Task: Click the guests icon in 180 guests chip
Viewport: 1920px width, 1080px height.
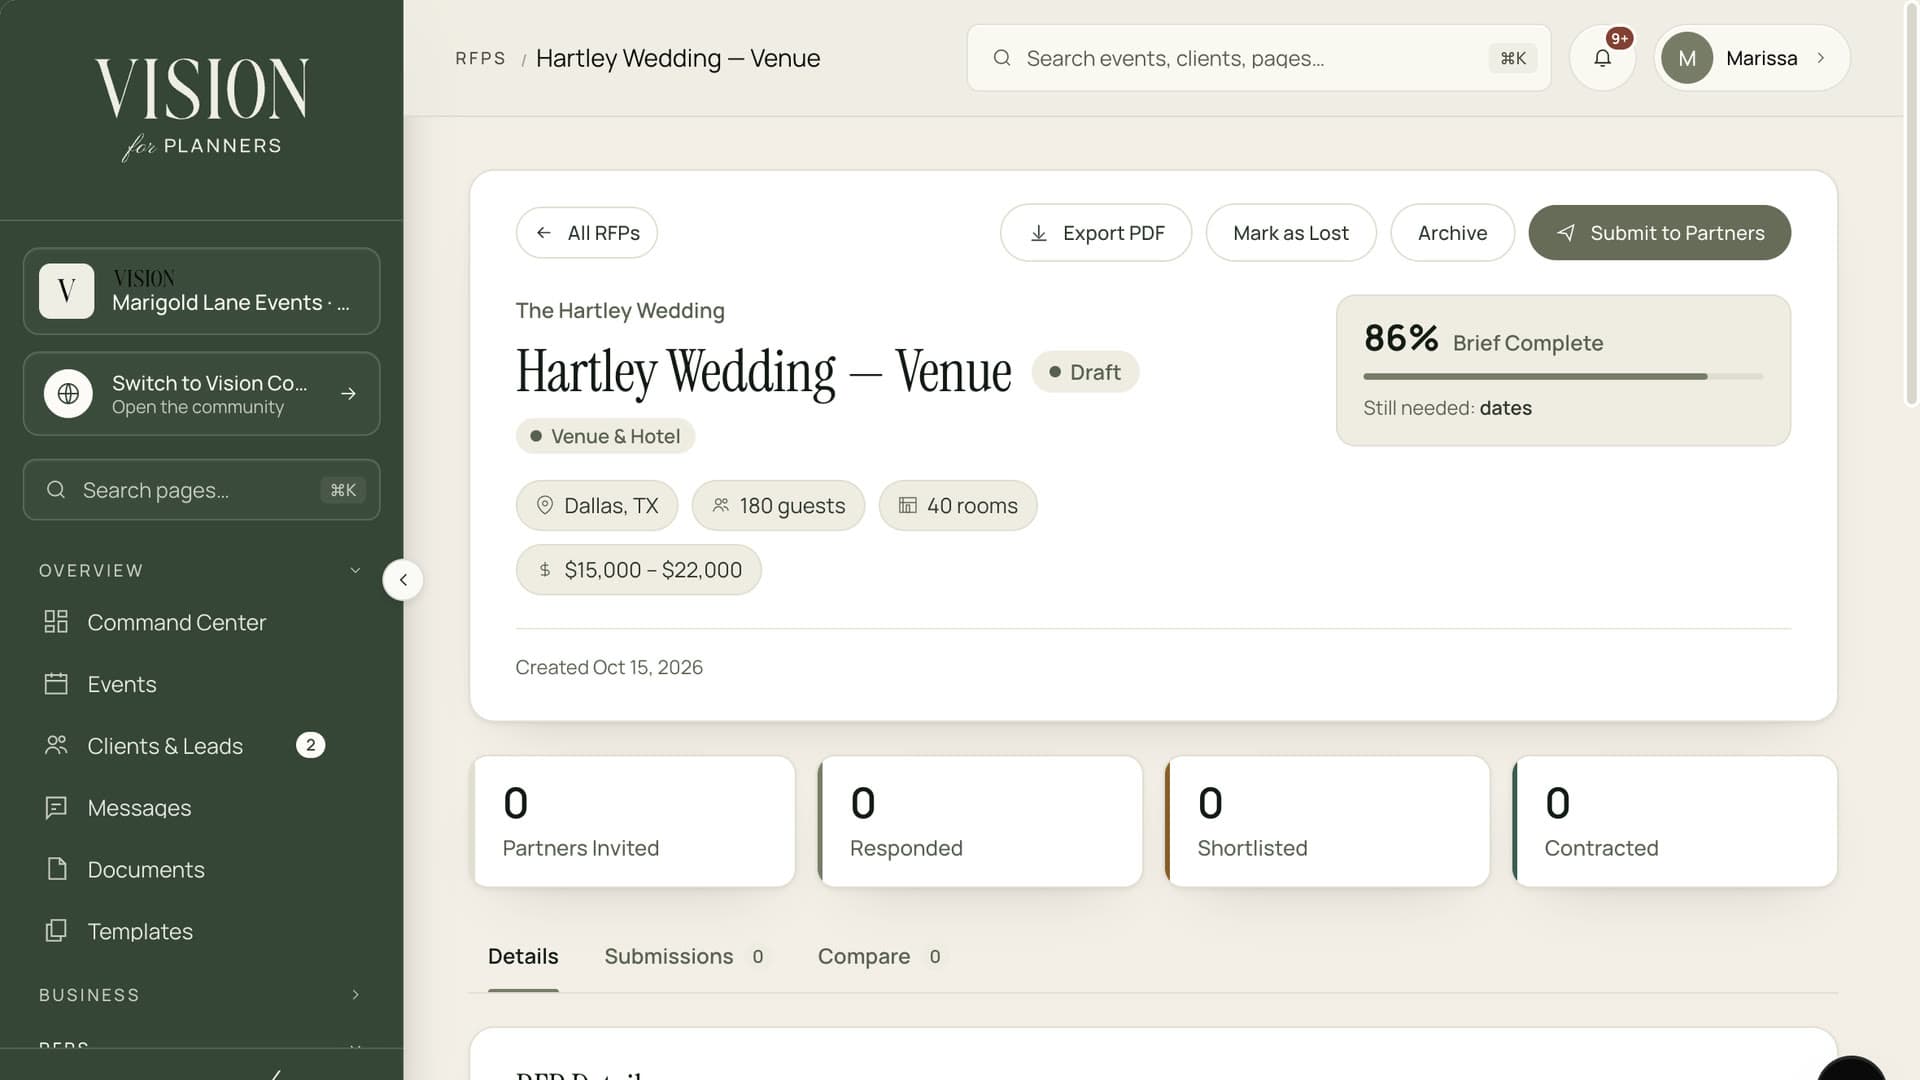Action: pyautogui.click(x=720, y=505)
